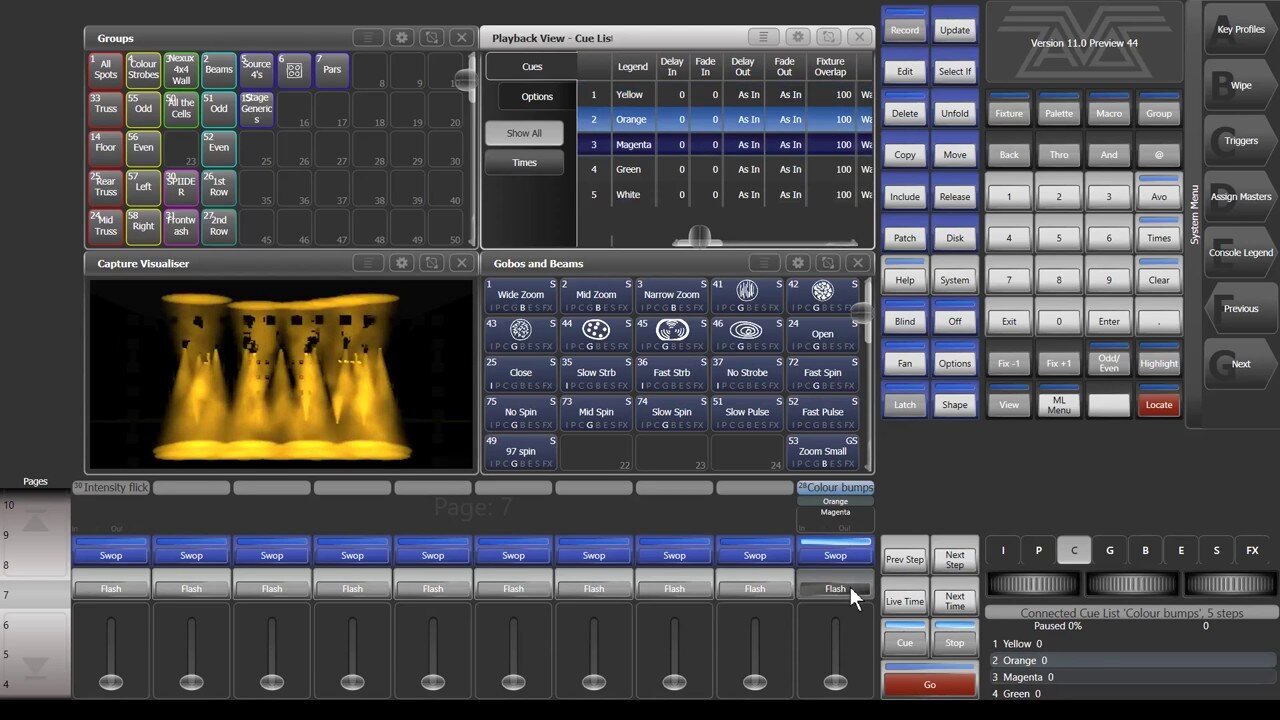1280x720 pixels.
Task: Select gobo palette 44 with dots pattern
Action: (596, 330)
